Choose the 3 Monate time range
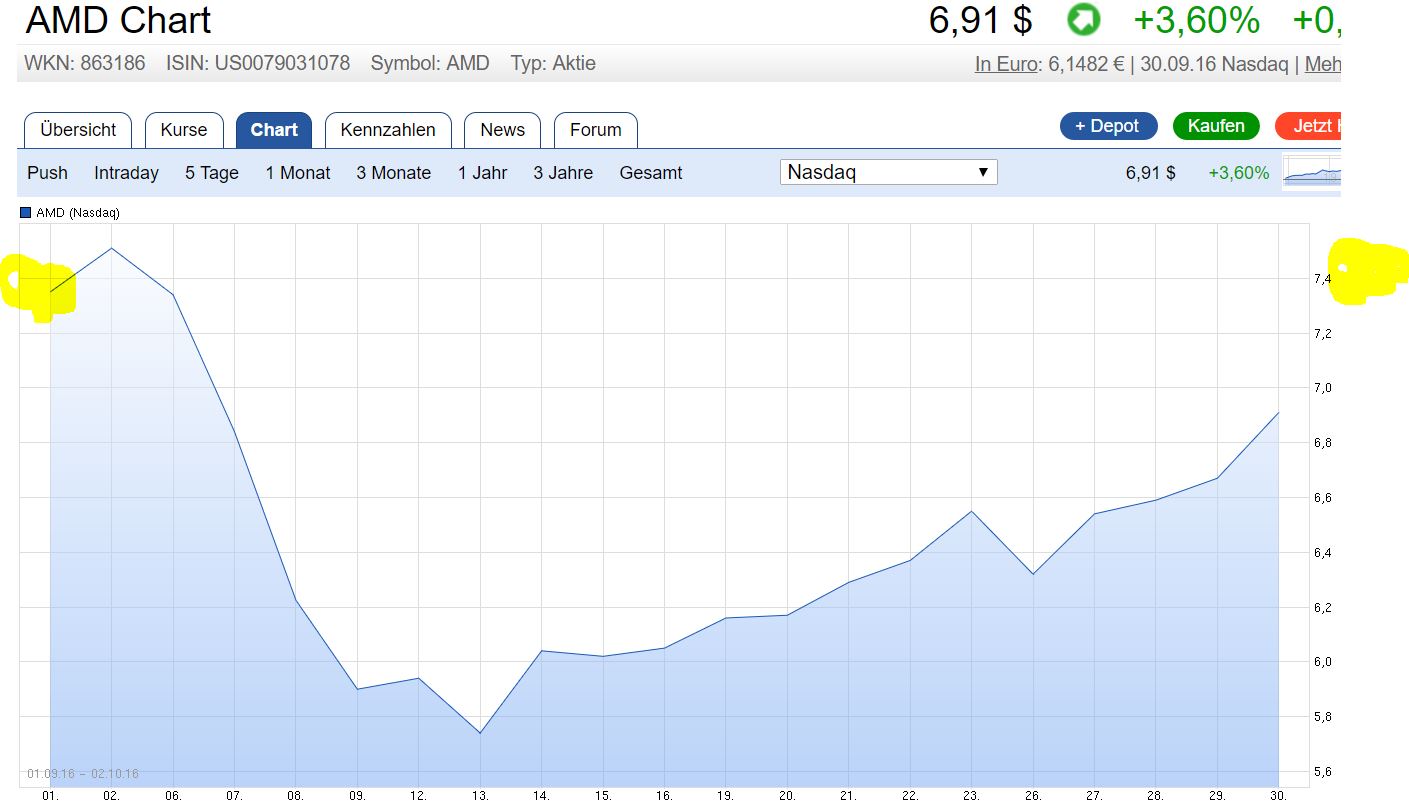 (x=393, y=173)
